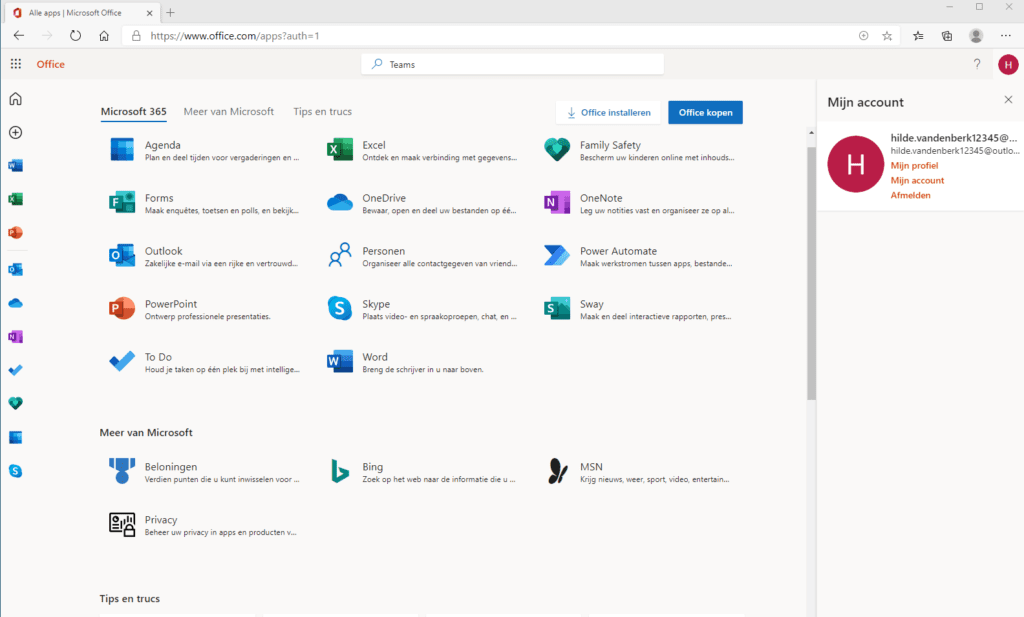The width and height of the screenshot is (1024, 617).
Task: Click the help question mark icon
Action: (x=977, y=64)
